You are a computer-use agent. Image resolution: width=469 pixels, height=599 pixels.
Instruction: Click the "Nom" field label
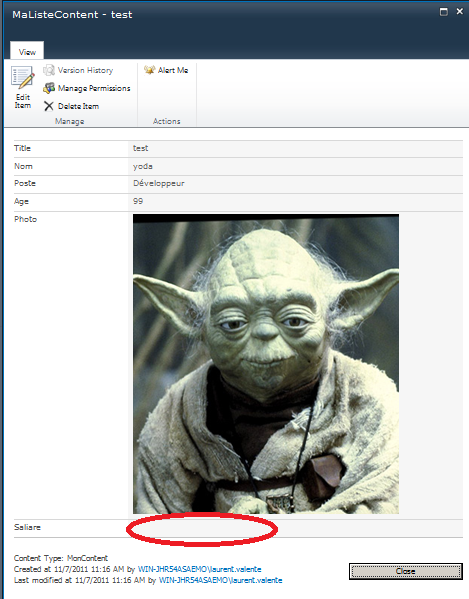click(23, 166)
